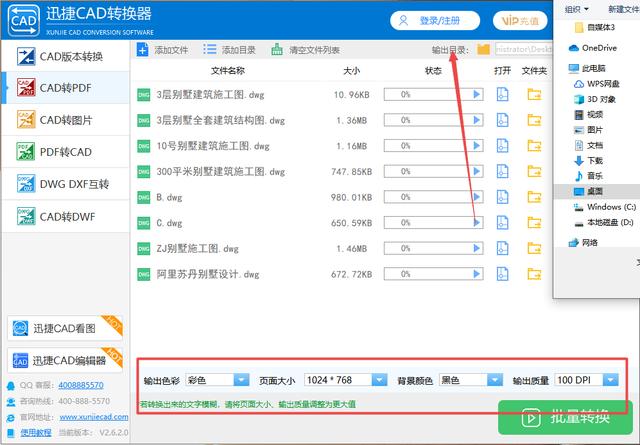Click the progress bar of C.dwg

433,222
